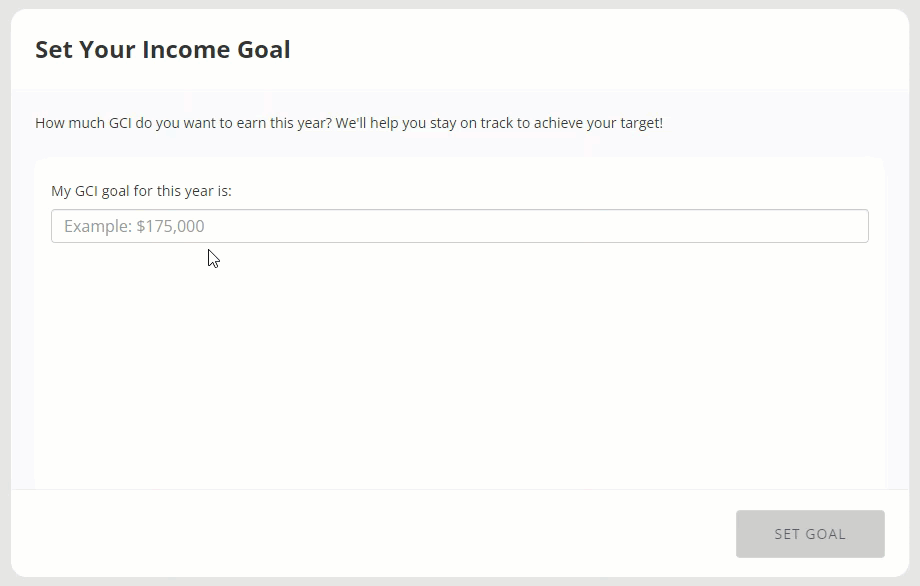Click the 'My GCI goal for this year is:' label
Screen dimensions: 920x586
point(141,190)
